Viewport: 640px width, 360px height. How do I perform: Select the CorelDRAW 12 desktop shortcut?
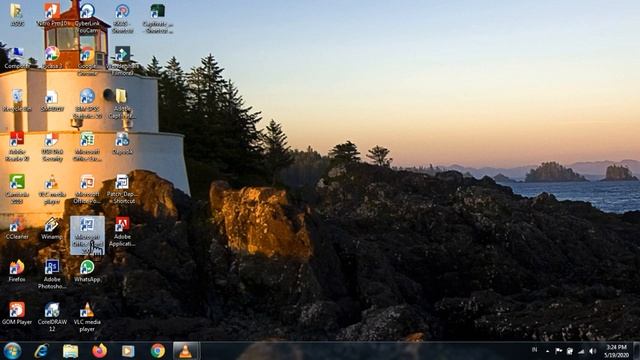coord(52,317)
